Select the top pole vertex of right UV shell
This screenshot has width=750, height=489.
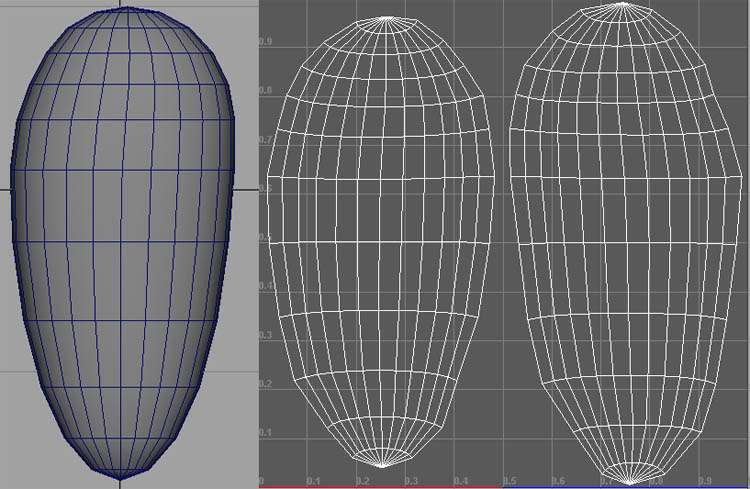tap(623, 4)
